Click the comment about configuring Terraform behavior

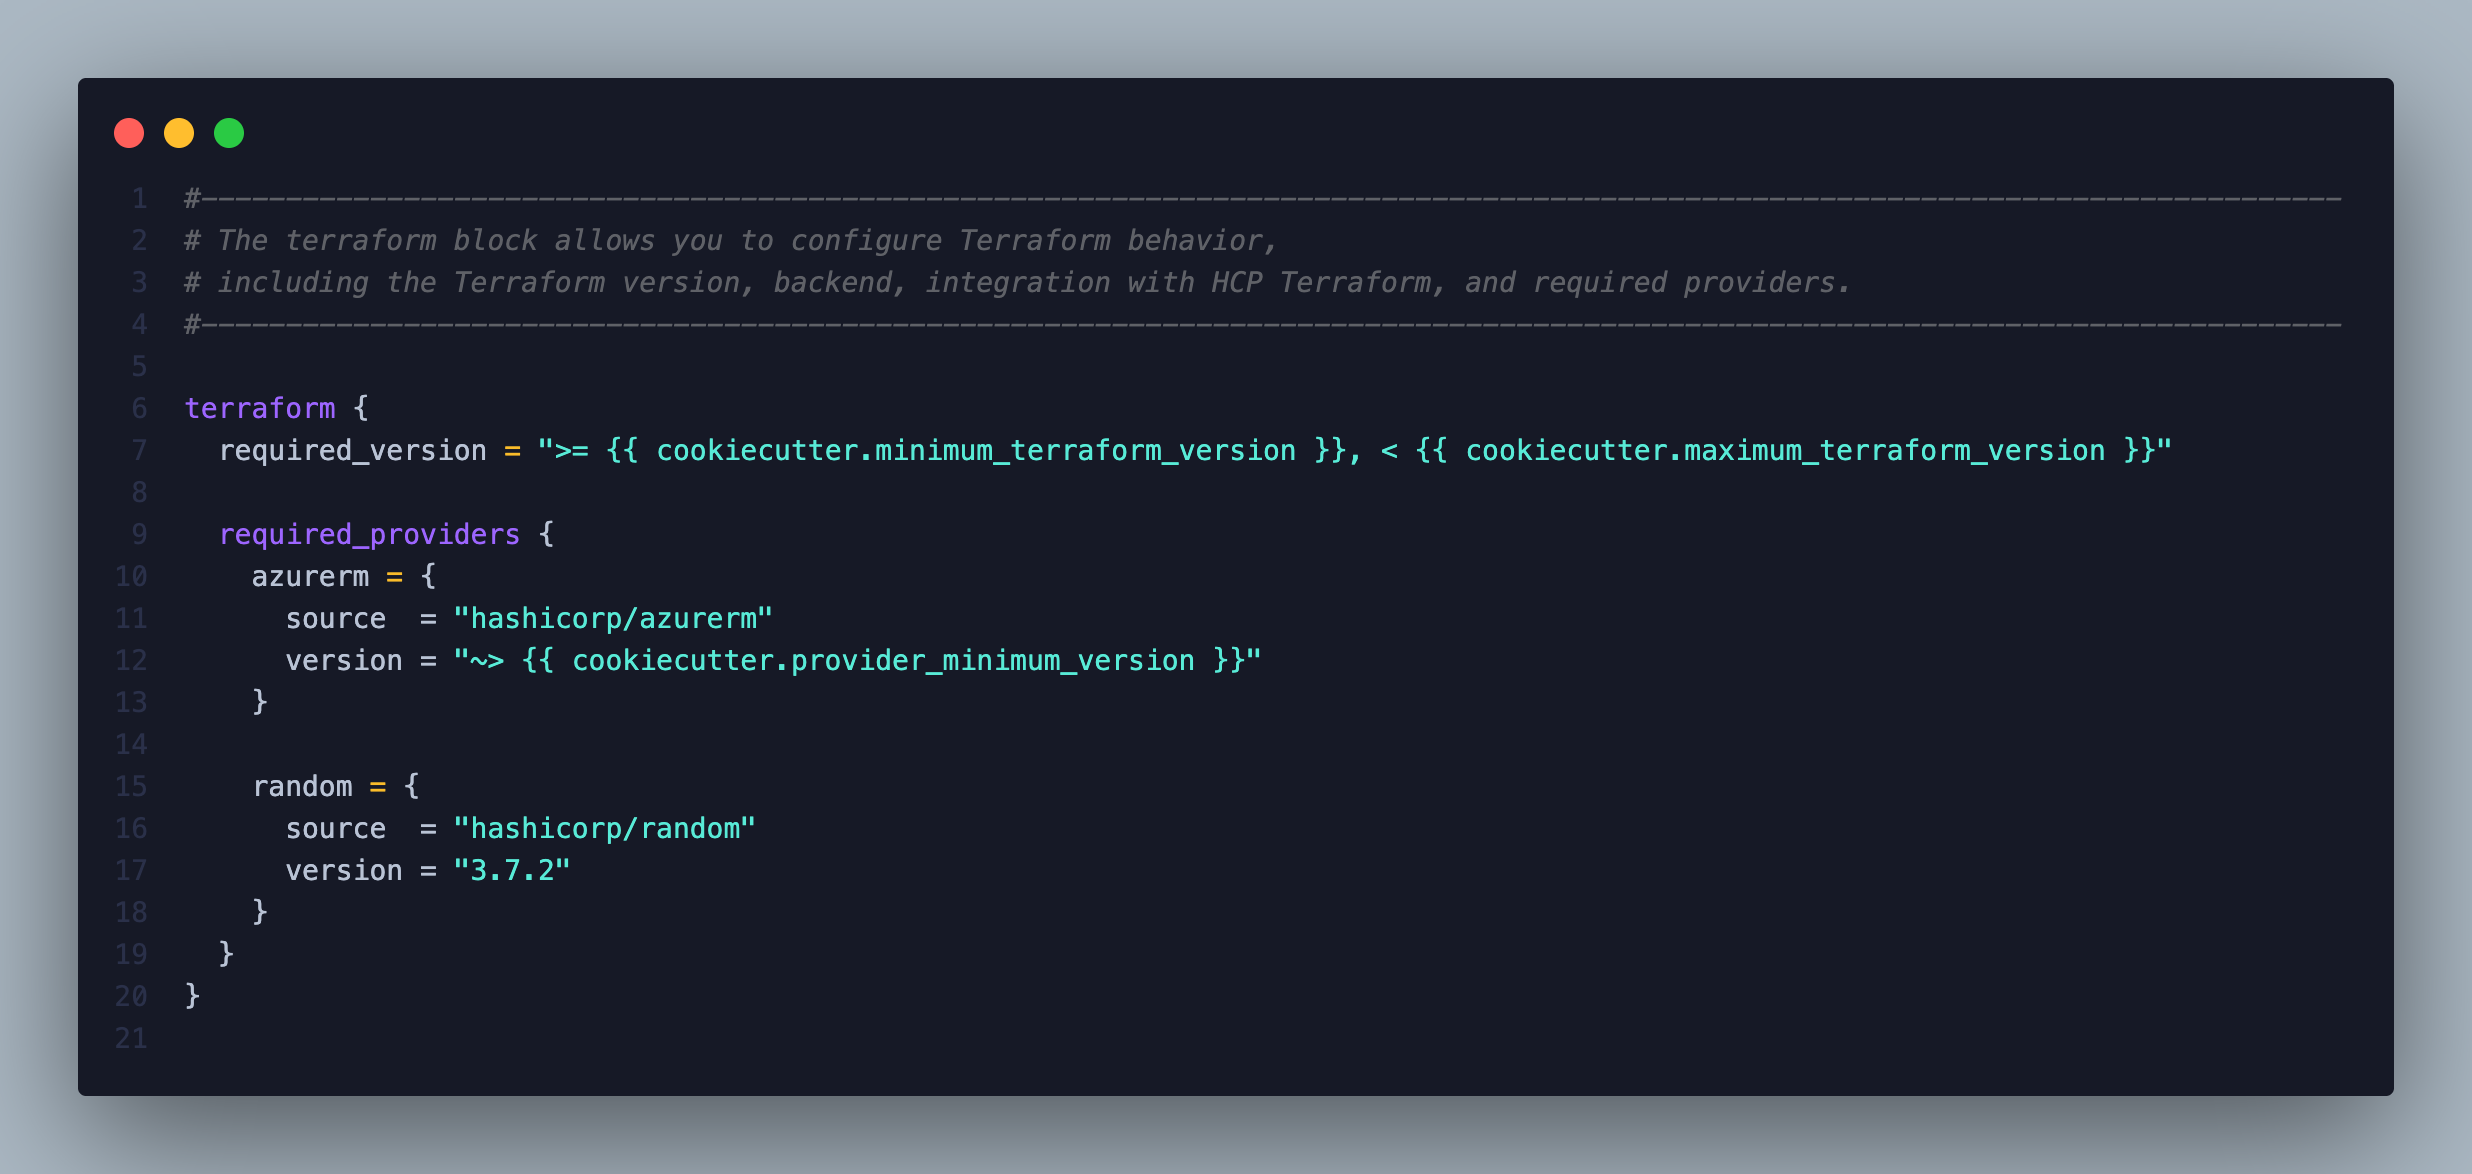(731, 240)
